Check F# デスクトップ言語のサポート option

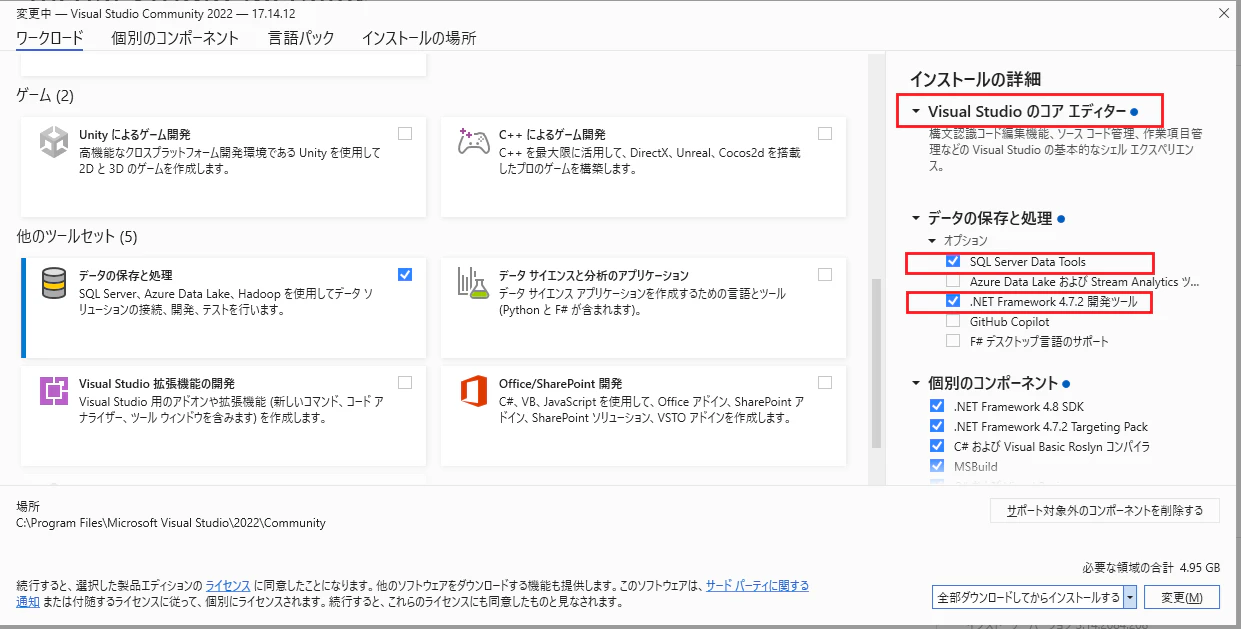pos(953,341)
